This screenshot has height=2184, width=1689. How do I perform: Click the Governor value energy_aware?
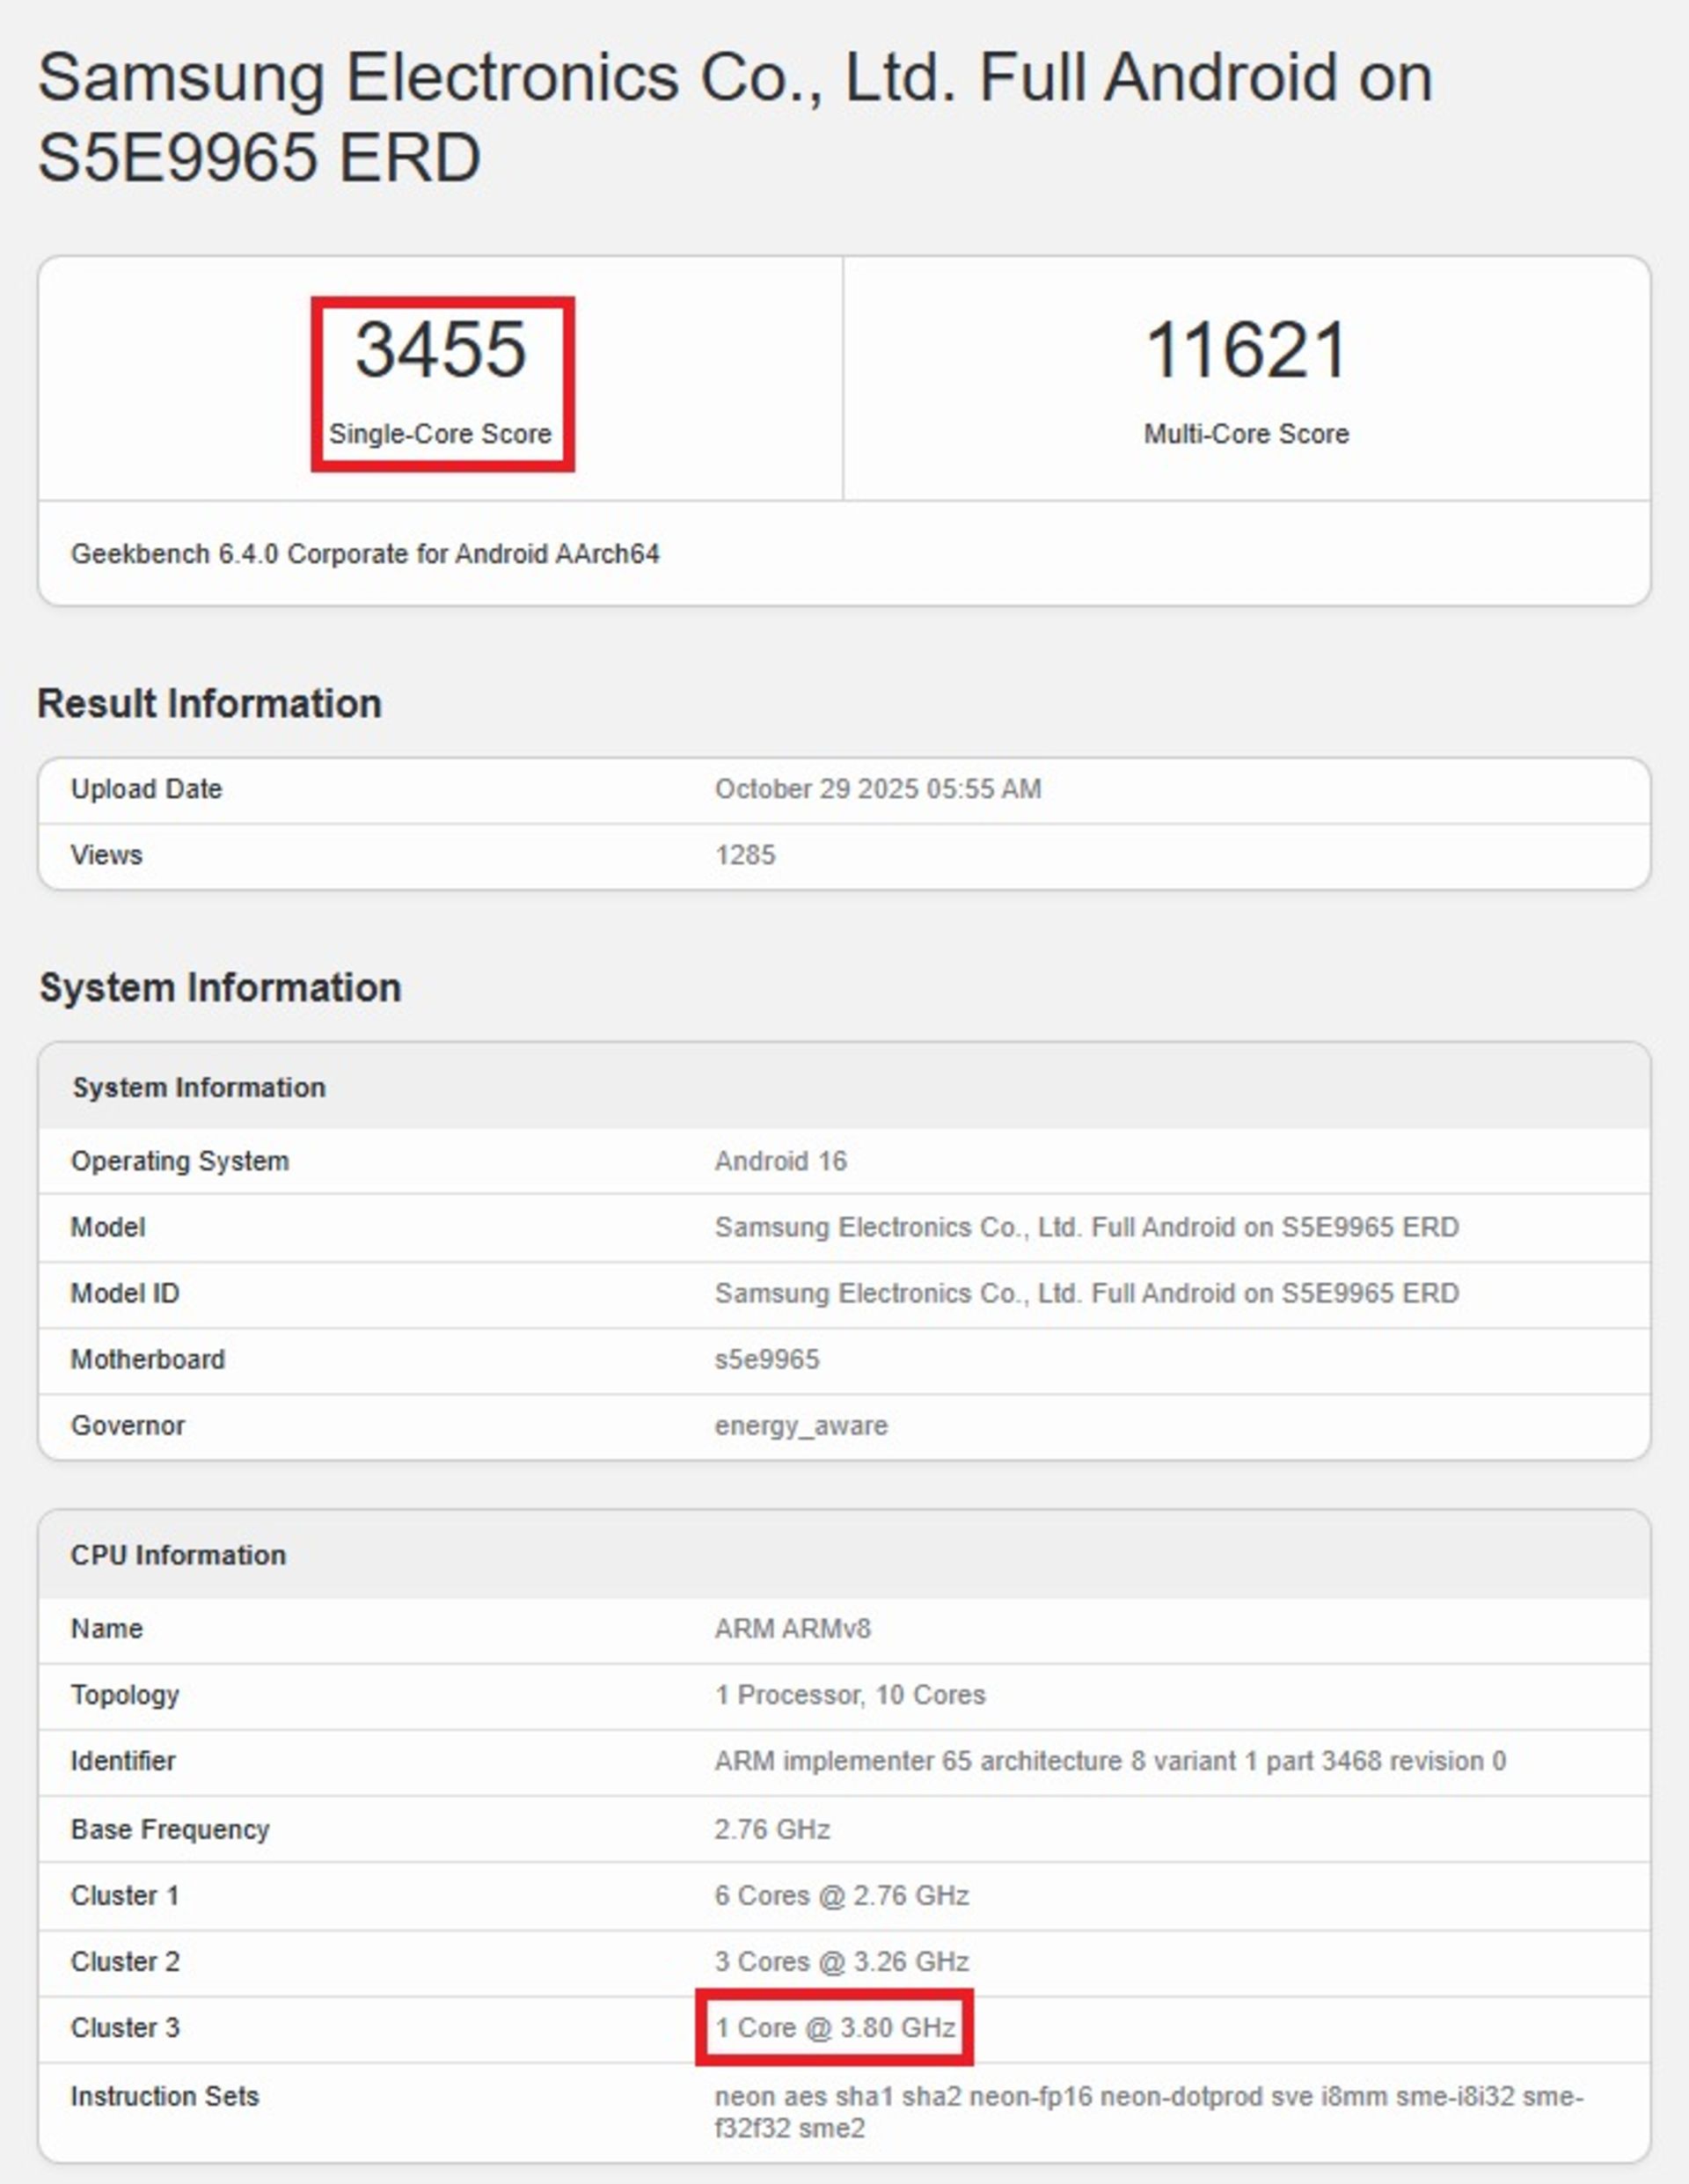pyautogui.click(x=800, y=1425)
